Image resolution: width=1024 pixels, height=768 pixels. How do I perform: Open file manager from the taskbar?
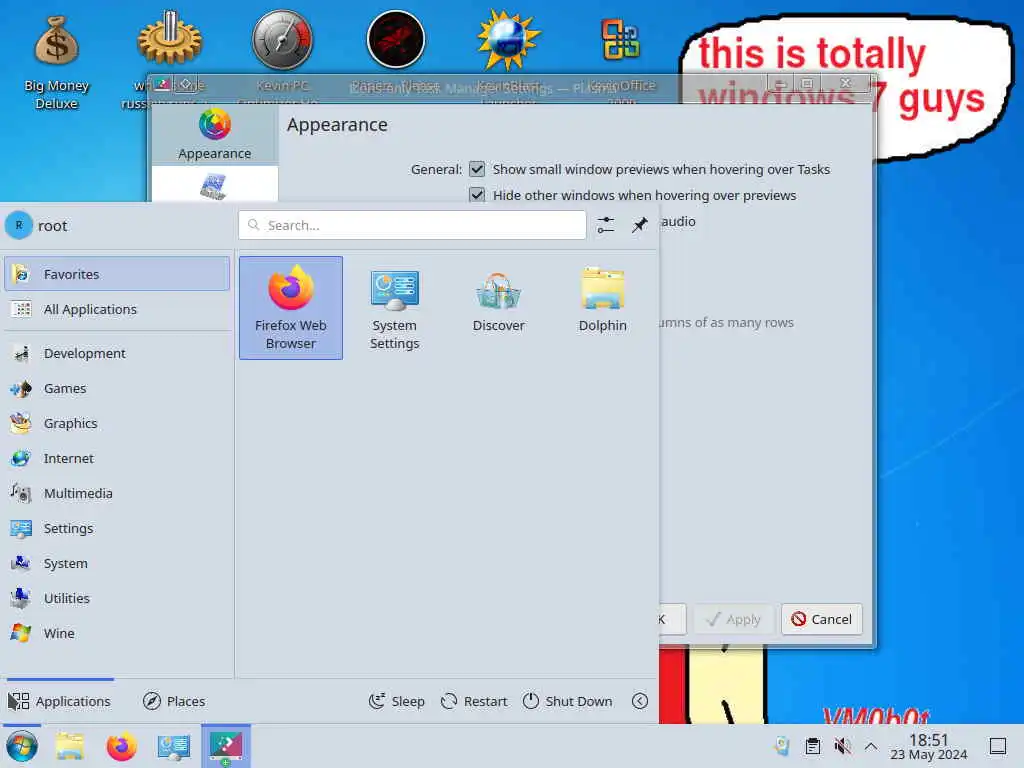pos(70,746)
